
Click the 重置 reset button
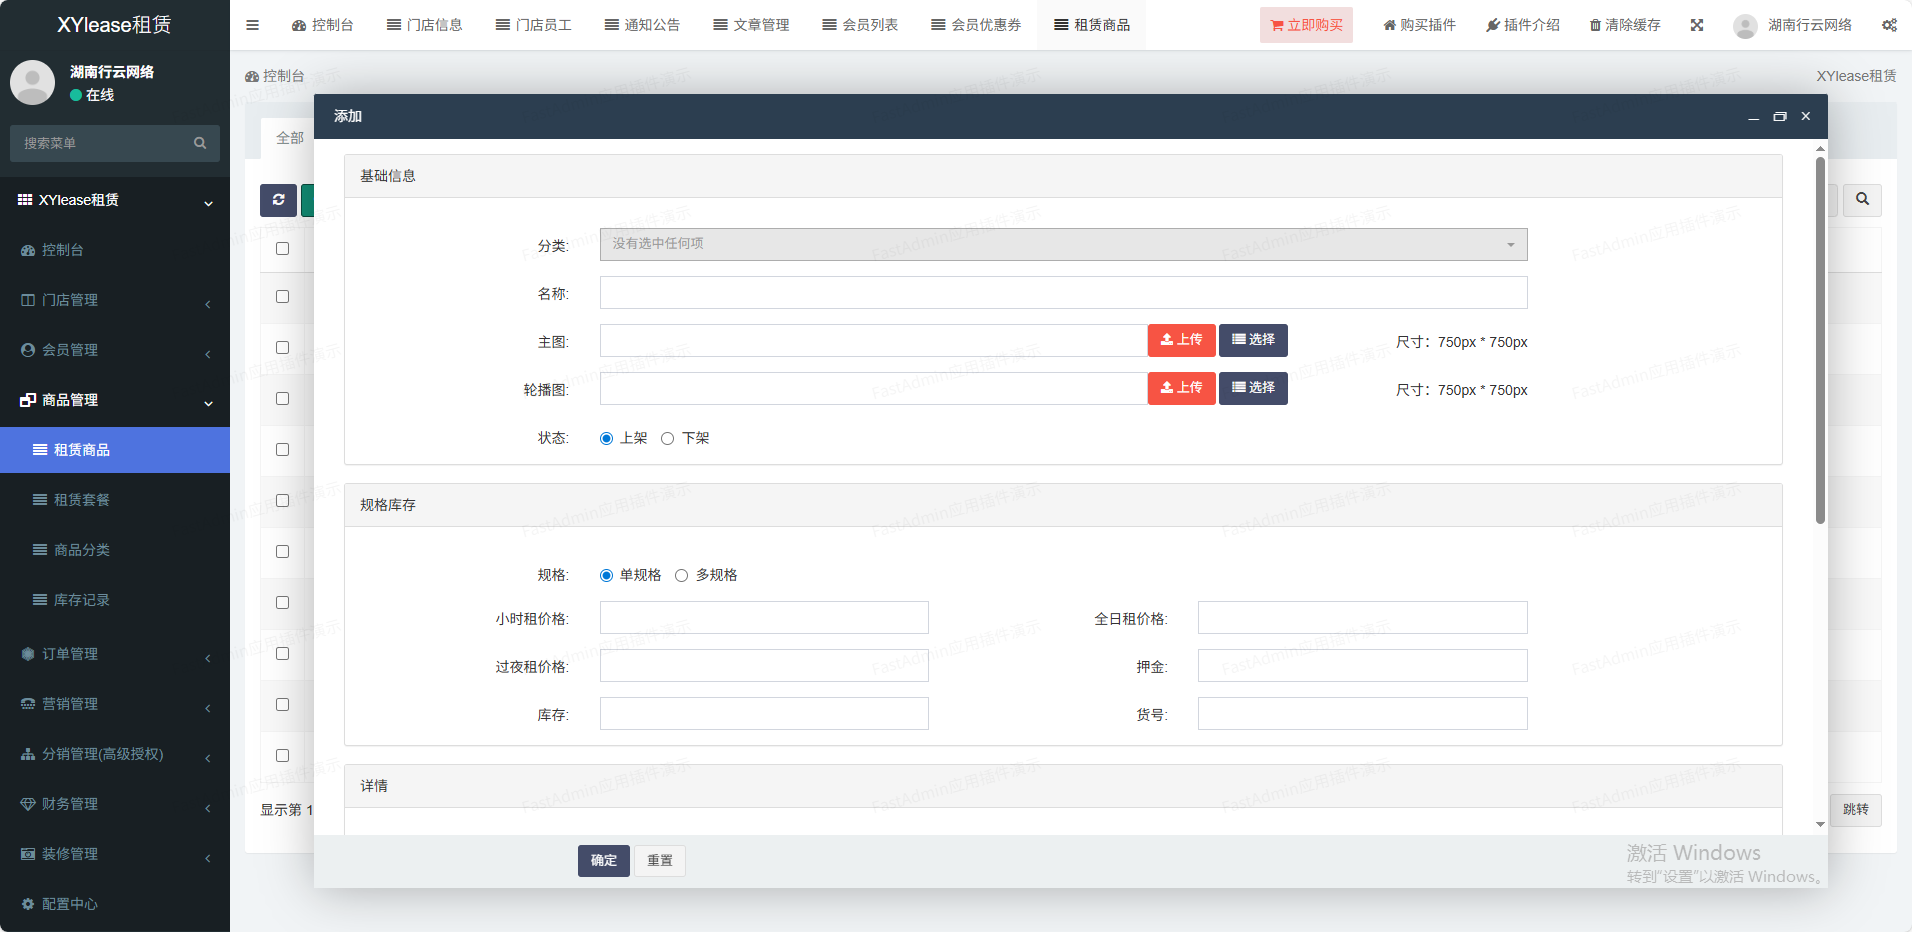pos(660,860)
